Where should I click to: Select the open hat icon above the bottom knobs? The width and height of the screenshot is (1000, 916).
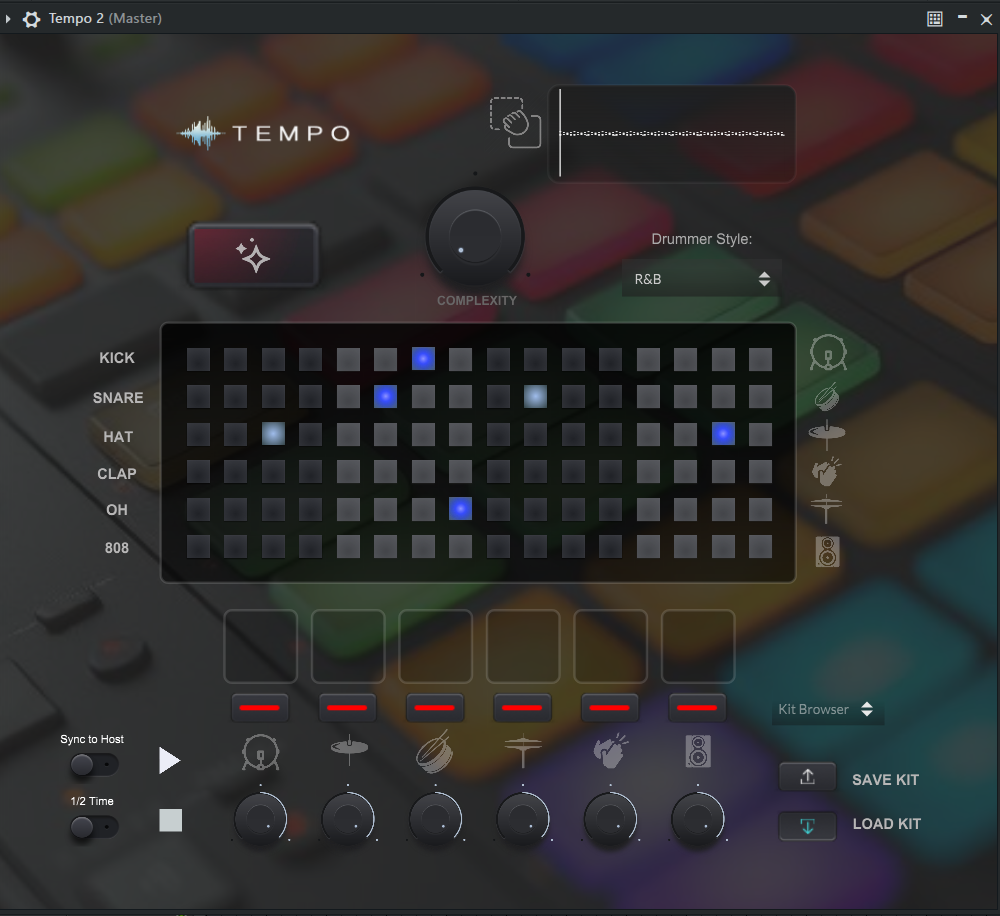[x=523, y=751]
